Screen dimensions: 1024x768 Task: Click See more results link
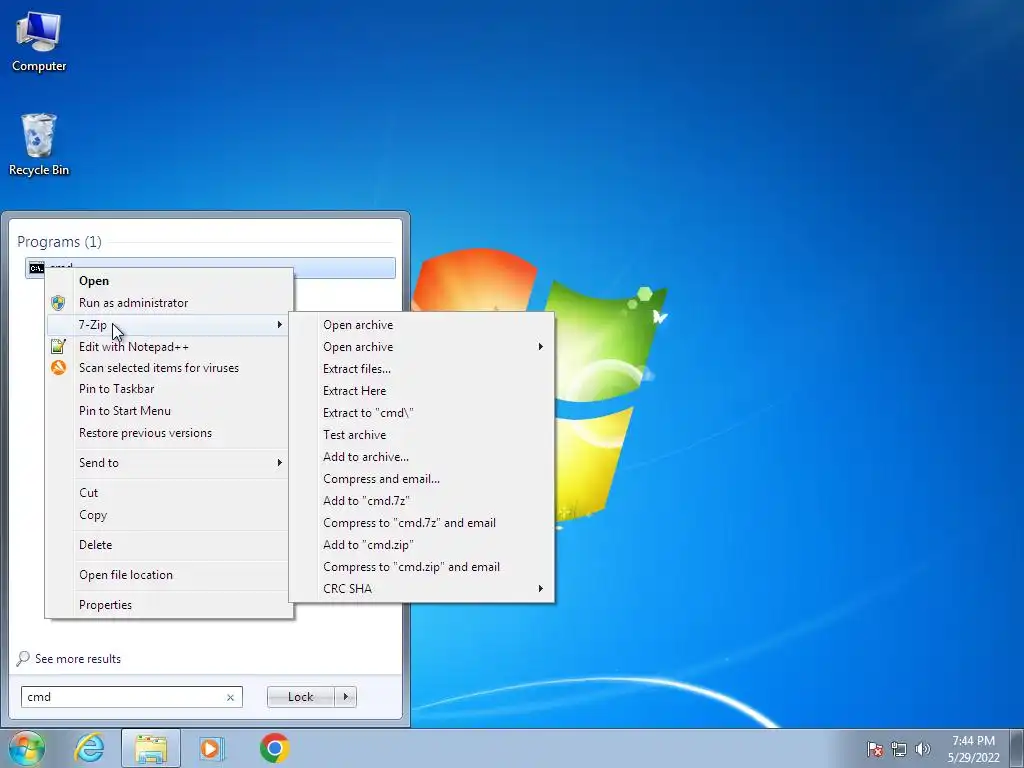click(x=78, y=659)
